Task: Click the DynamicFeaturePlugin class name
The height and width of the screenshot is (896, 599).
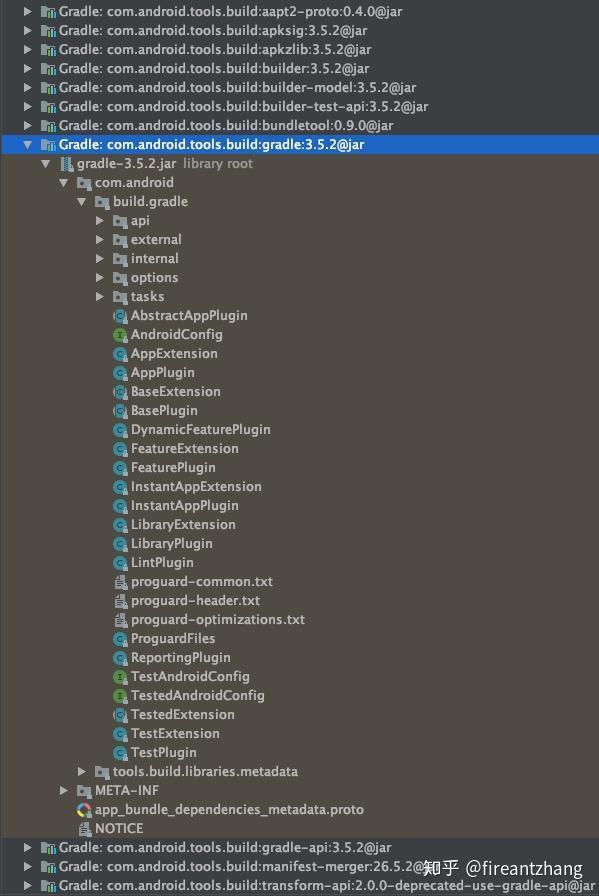Action: click(201, 430)
